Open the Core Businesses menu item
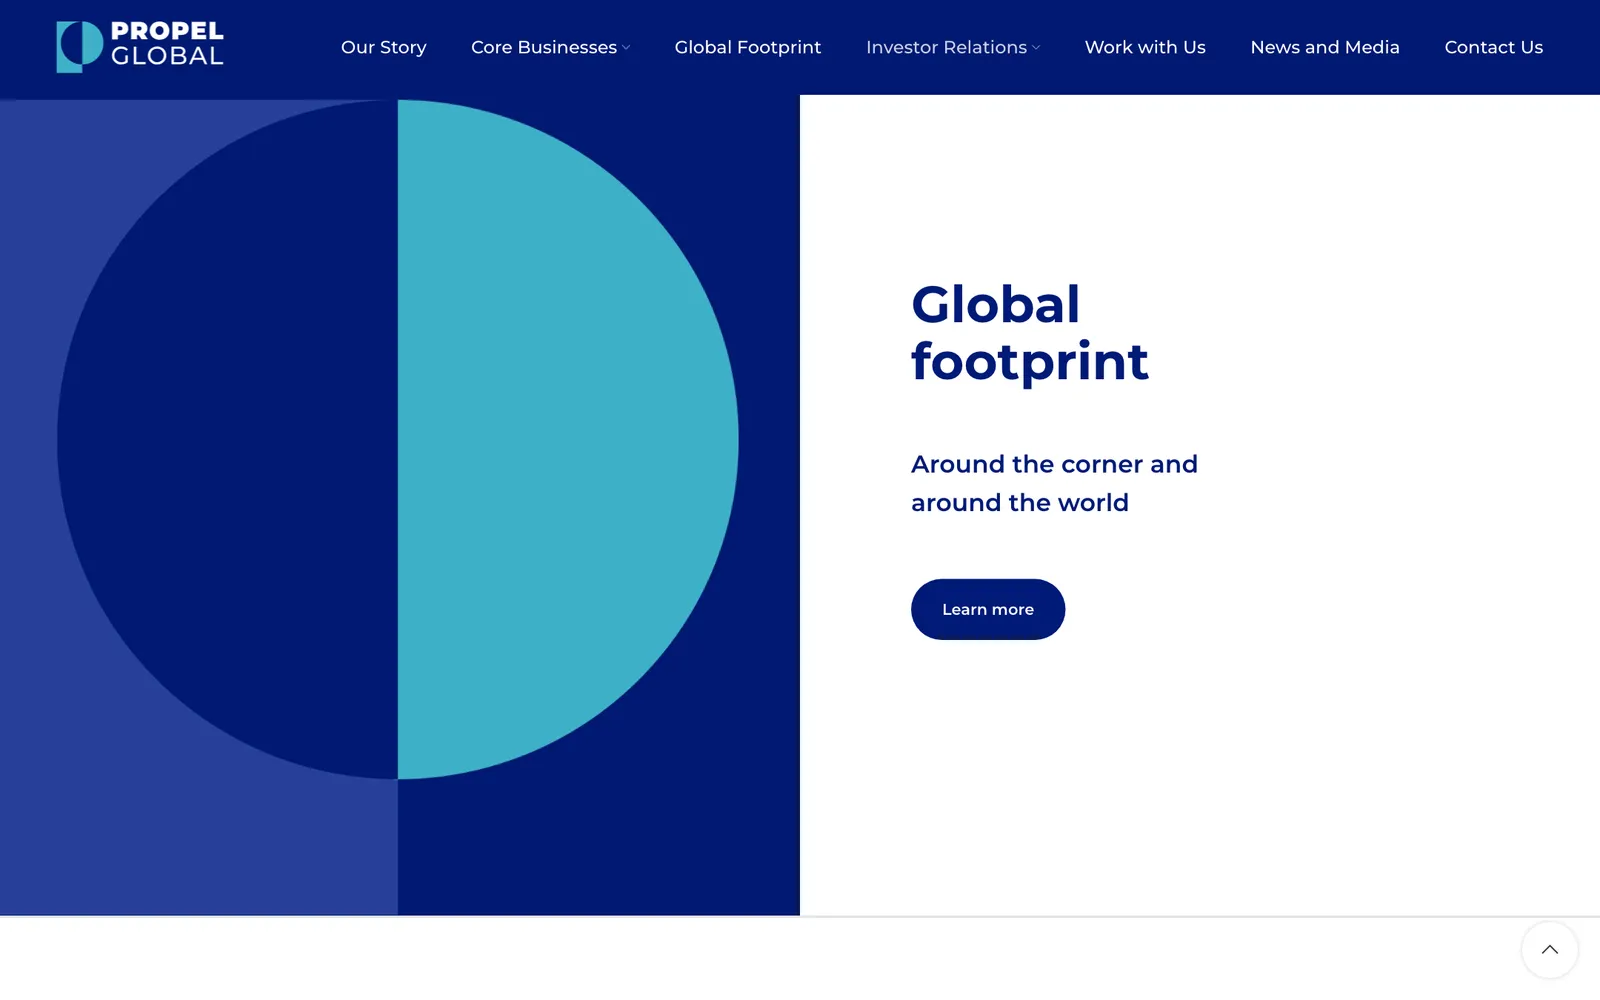Screen dimensions: 1600x1000 click(x=544, y=47)
